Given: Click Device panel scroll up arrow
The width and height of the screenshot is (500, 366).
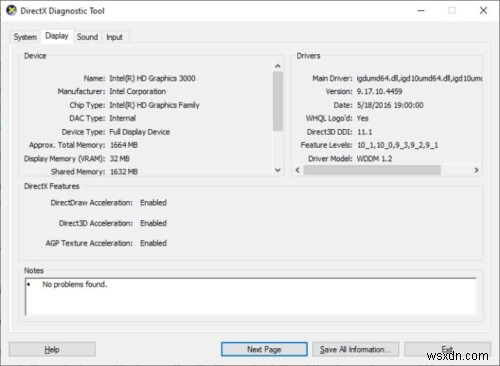Looking at the screenshot, I should [278, 66].
